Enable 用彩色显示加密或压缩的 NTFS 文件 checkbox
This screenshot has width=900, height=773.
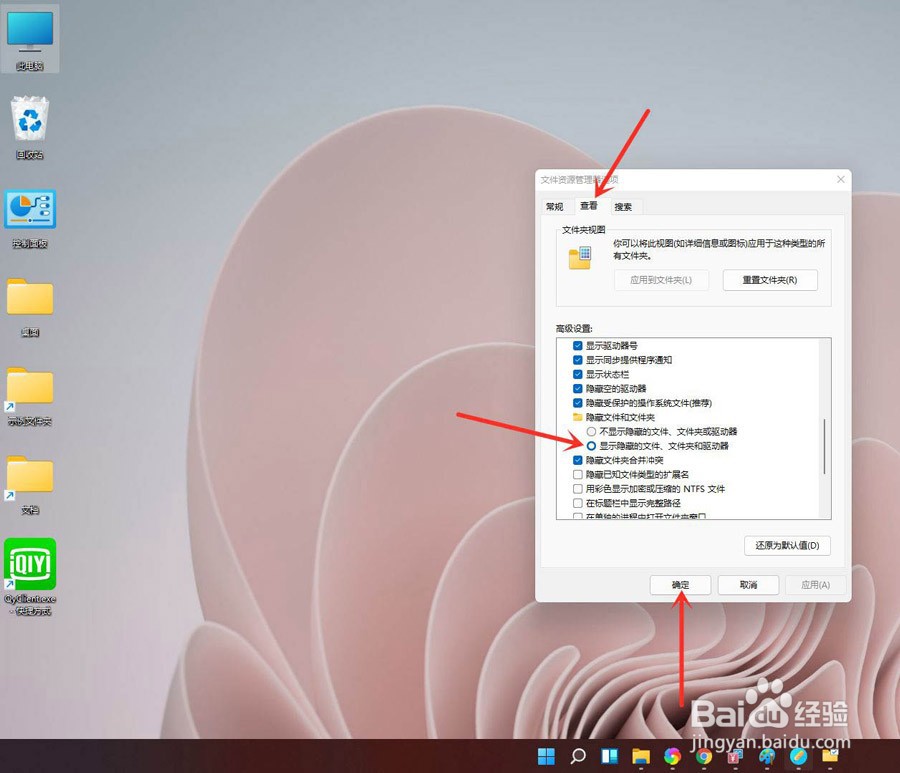pyautogui.click(x=578, y=489)
